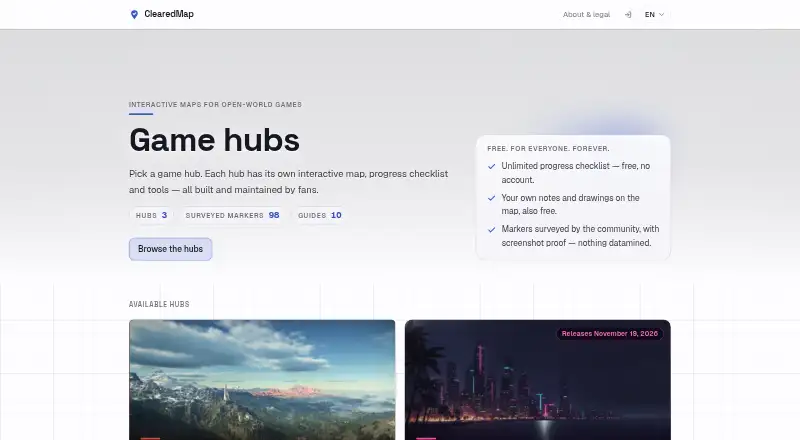Open the mountain landscape game hub card

(x=262, y=380)
